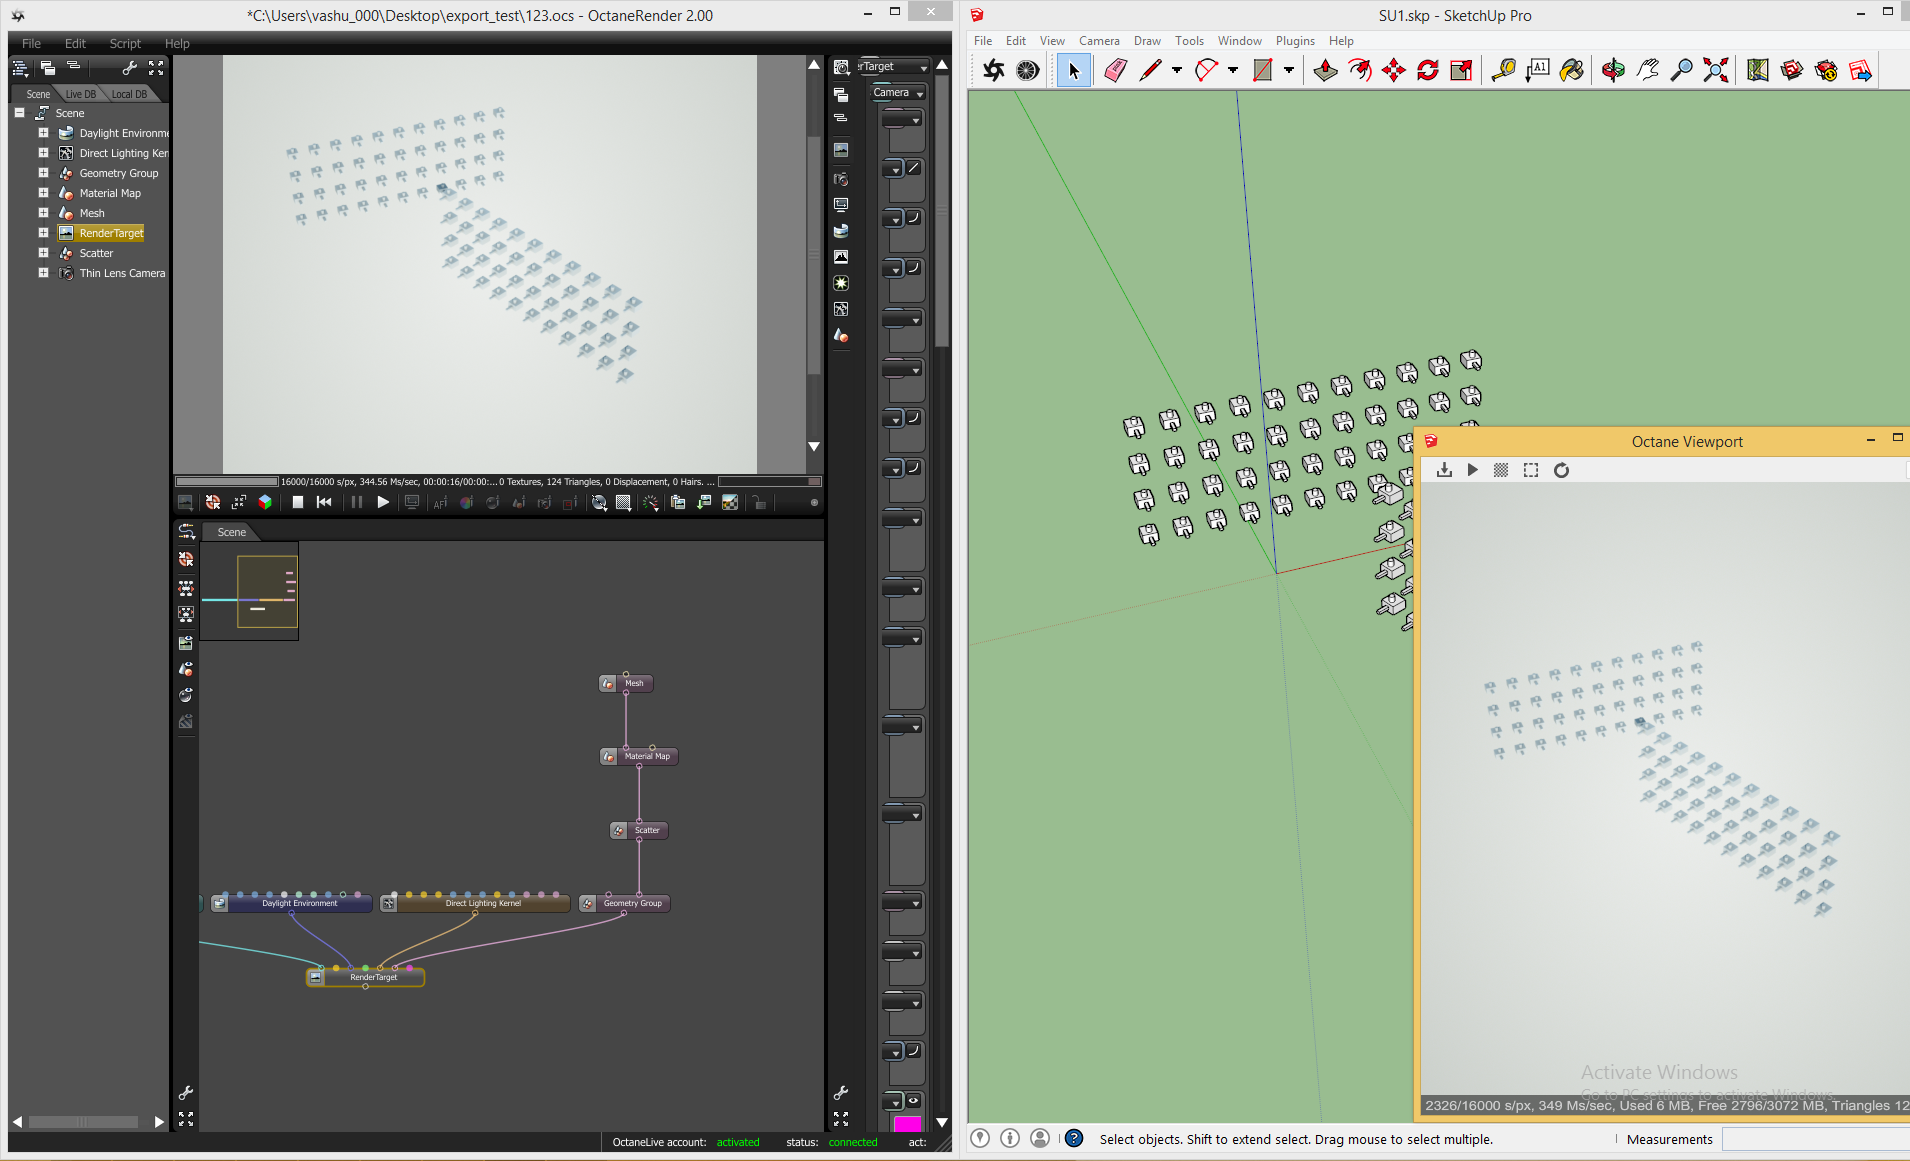This screenshot has height=1161, width=1910.
Task: Click the Direct Lighting Kernel node
Action: 475,903
